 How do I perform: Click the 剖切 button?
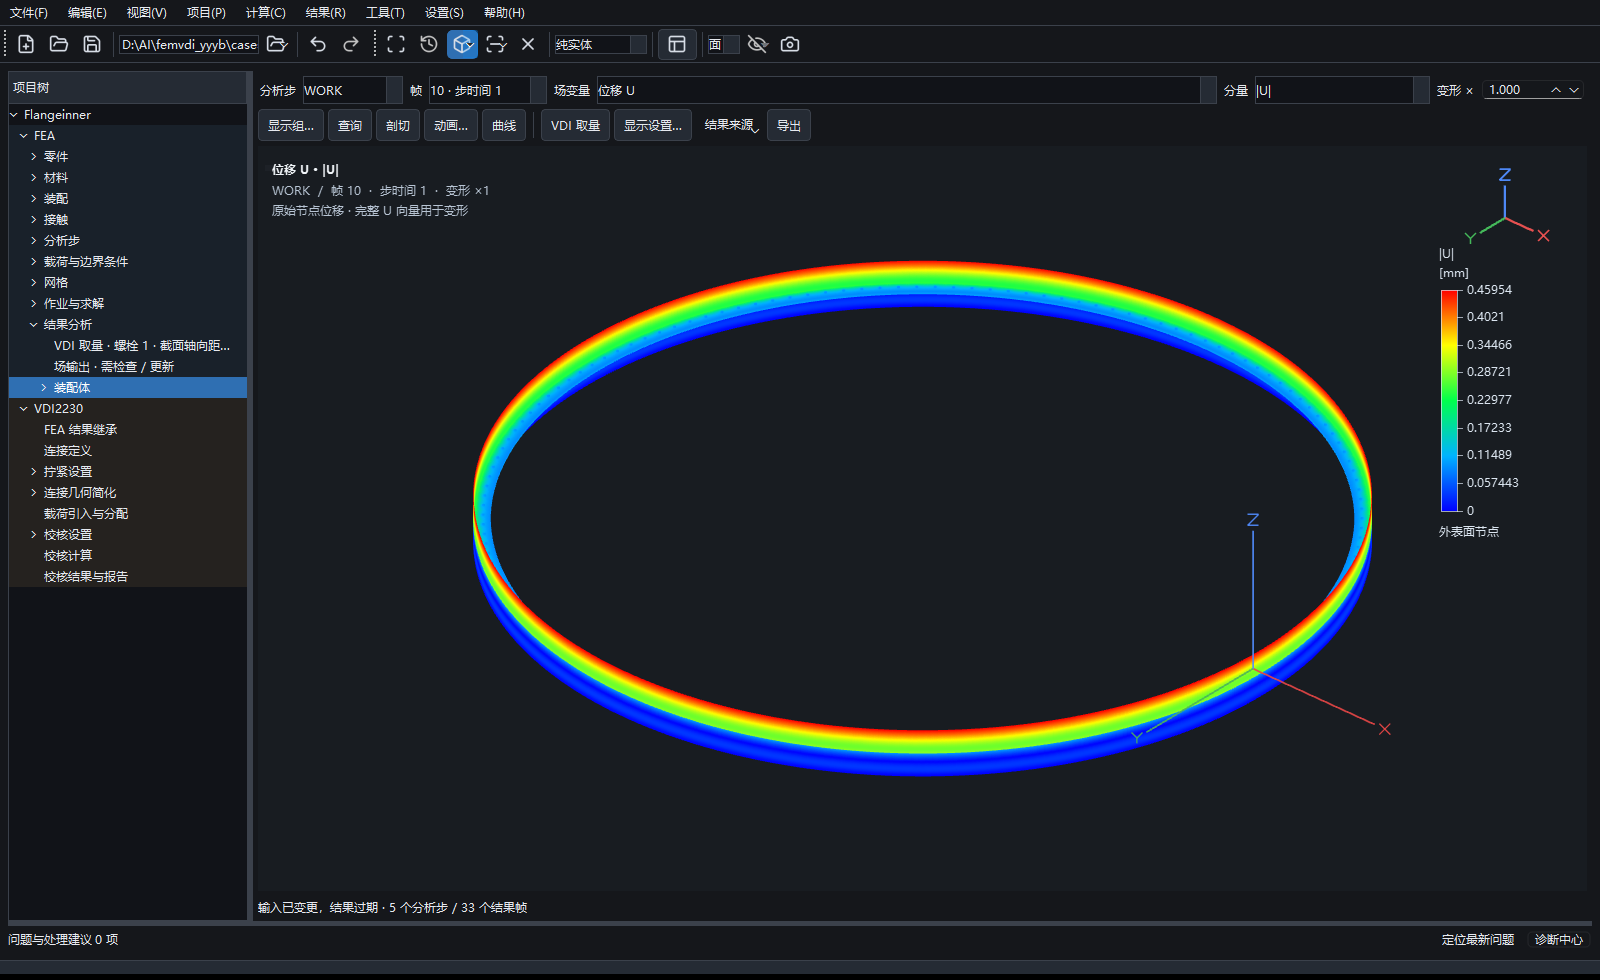point(398,125)
